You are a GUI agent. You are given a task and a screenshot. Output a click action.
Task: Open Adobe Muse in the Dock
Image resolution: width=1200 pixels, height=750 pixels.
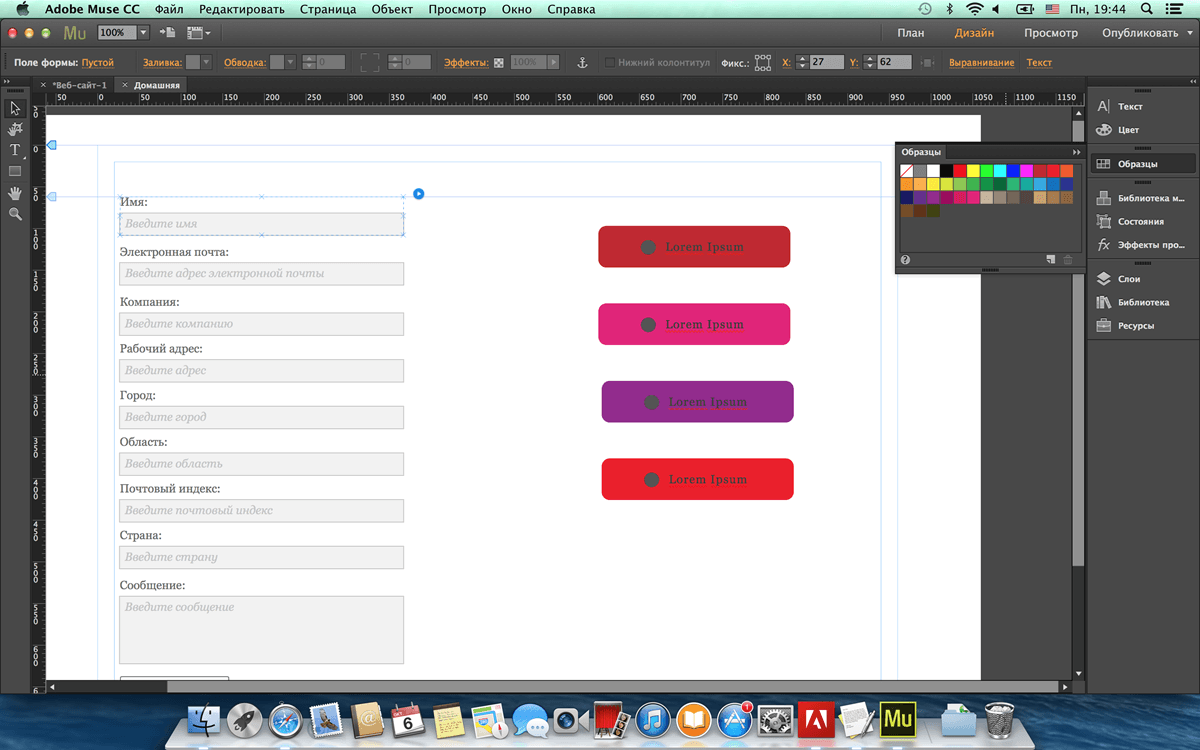tap(897, 719)
